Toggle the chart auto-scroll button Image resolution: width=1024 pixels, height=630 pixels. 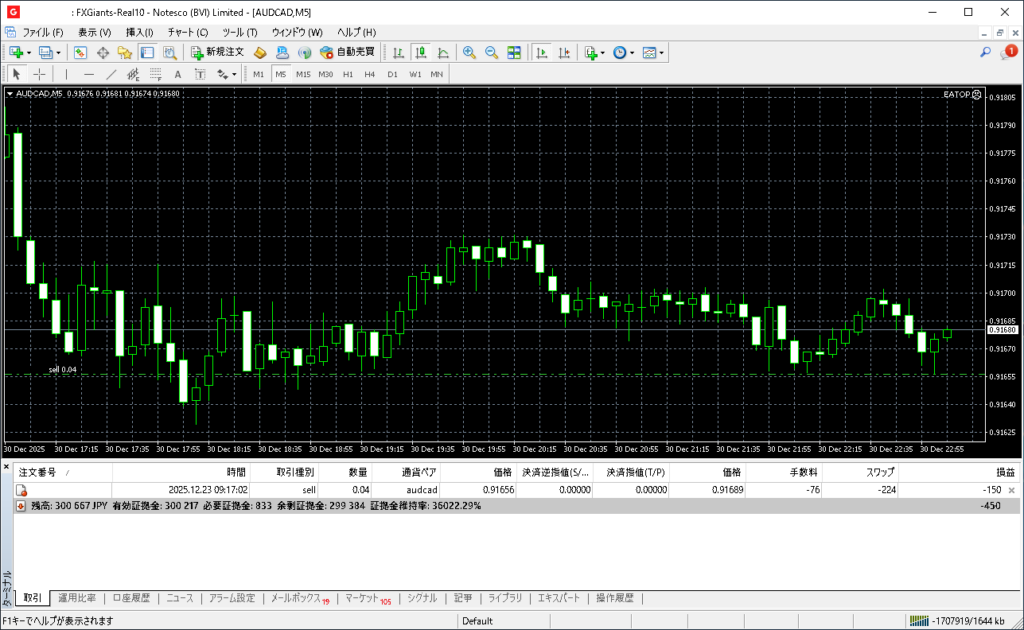point(543,52)
